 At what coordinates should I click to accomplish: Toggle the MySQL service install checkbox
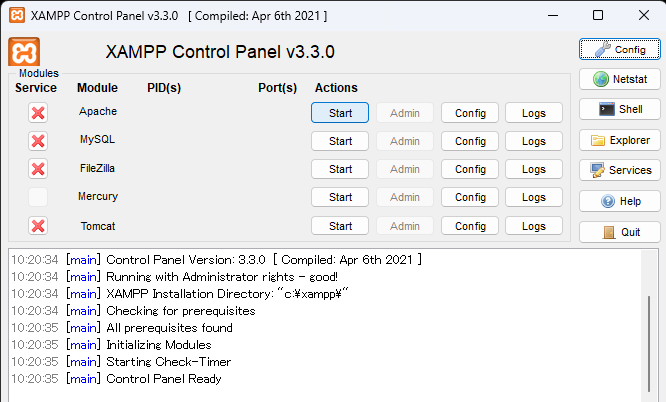point(38,141)
